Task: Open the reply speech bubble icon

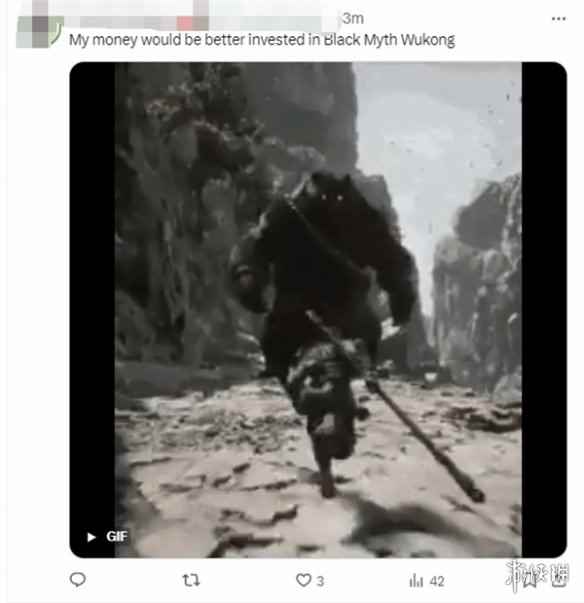Action: [x=78, y=580]
